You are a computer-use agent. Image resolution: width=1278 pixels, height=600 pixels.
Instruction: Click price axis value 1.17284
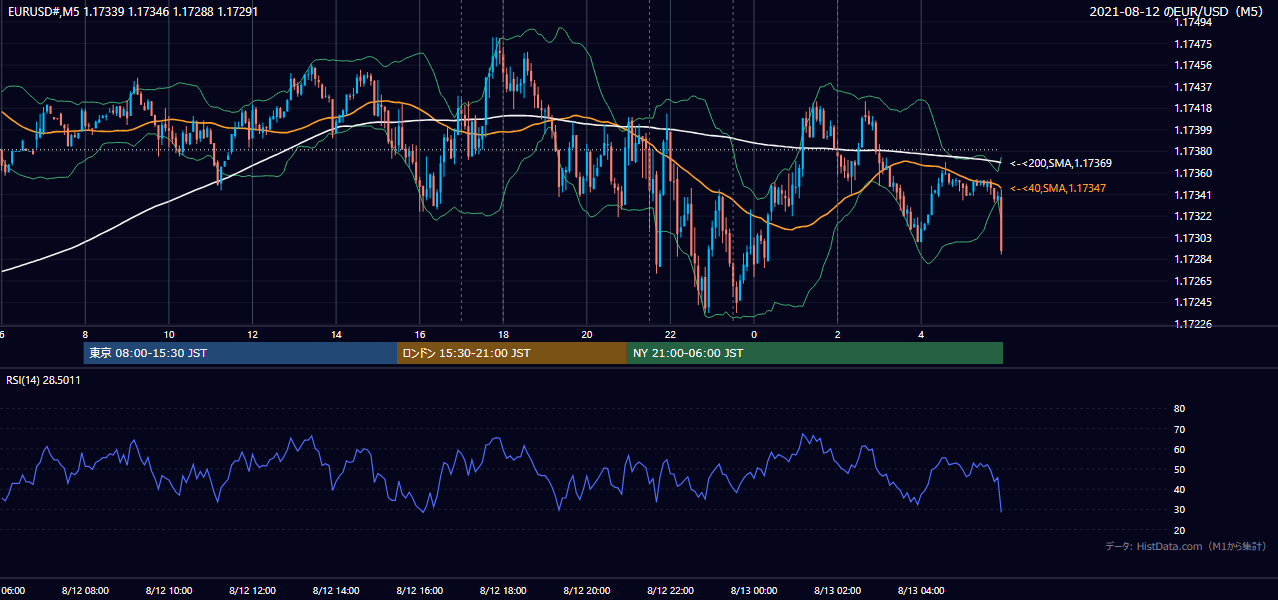pos(1192,259)
